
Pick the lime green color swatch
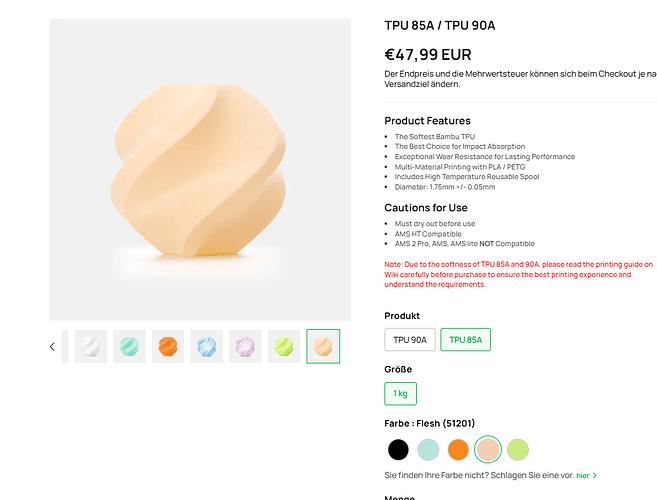click(518, 450)
